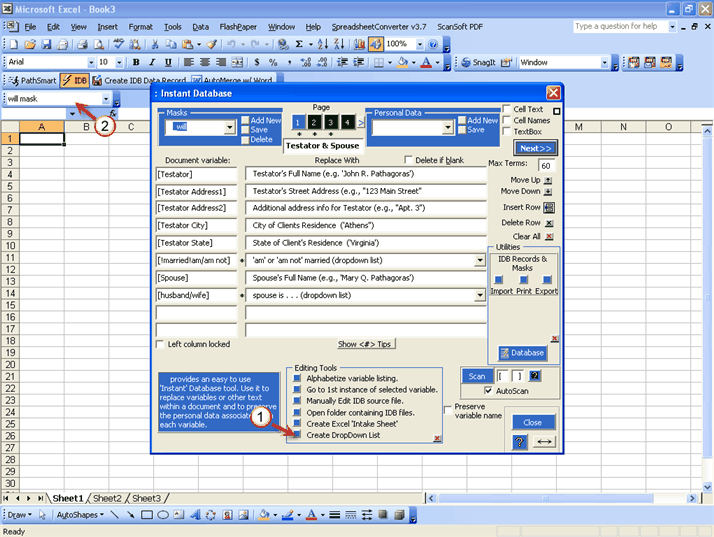
Task: Enable the Left column locked checkbox
Action: tap(160, 344)
